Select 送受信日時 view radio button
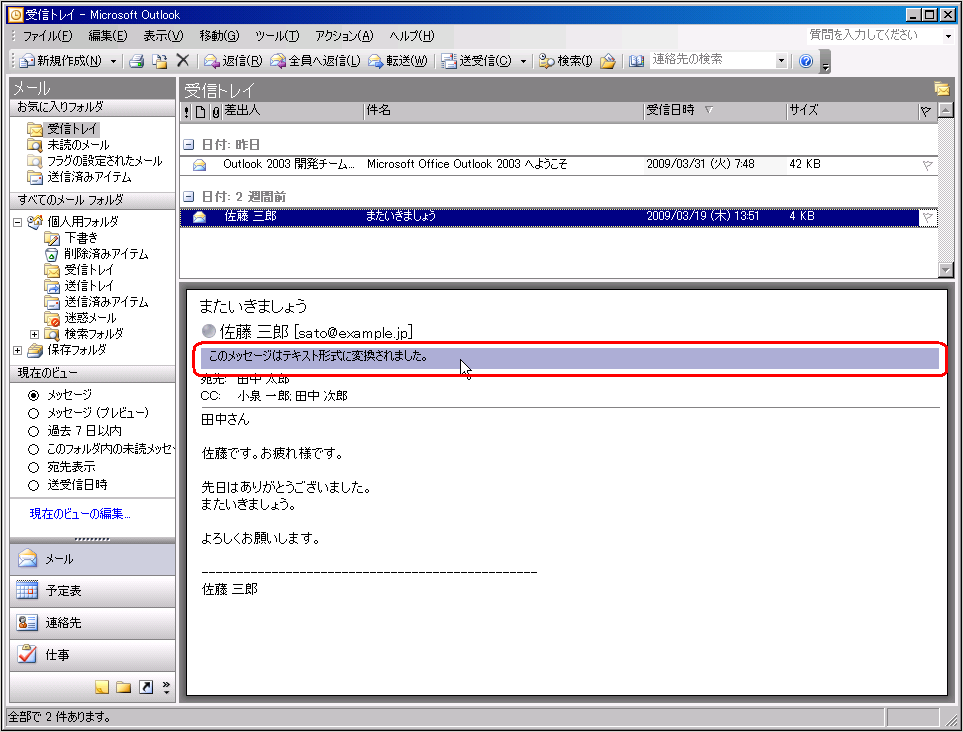Viewport: 963px width, 732px height. 34,485
